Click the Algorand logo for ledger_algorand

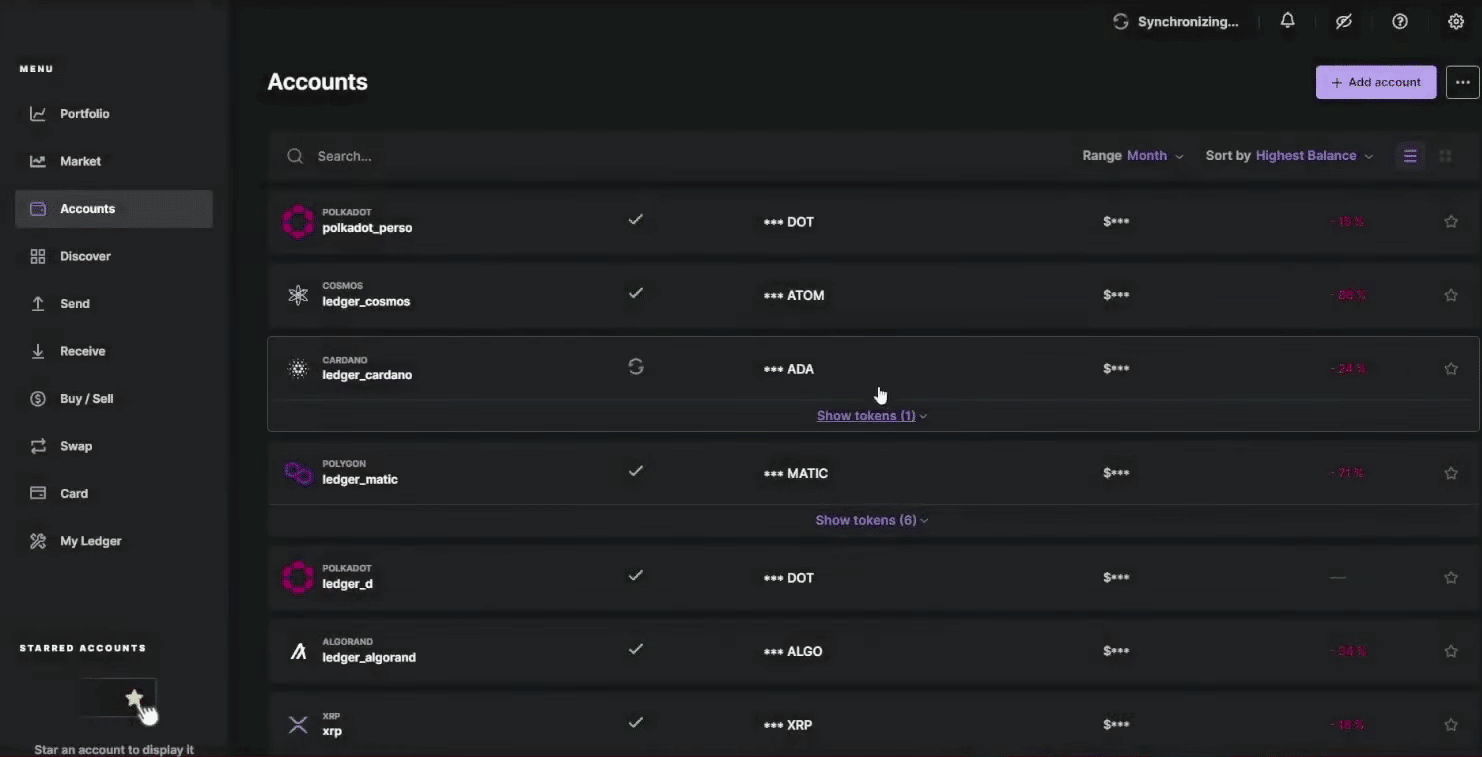pyautogui.click(x=298, y=651)
